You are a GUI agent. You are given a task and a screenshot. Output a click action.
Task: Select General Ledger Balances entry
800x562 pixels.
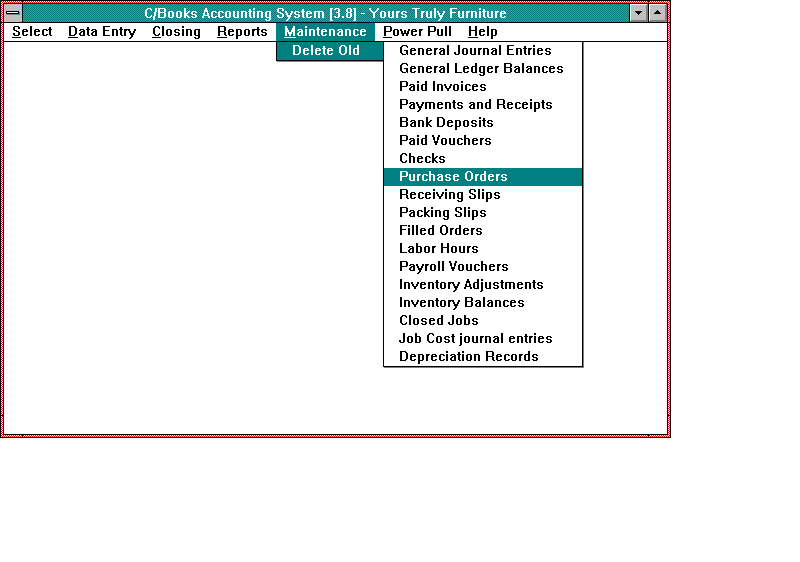click(x=481, y=69)
